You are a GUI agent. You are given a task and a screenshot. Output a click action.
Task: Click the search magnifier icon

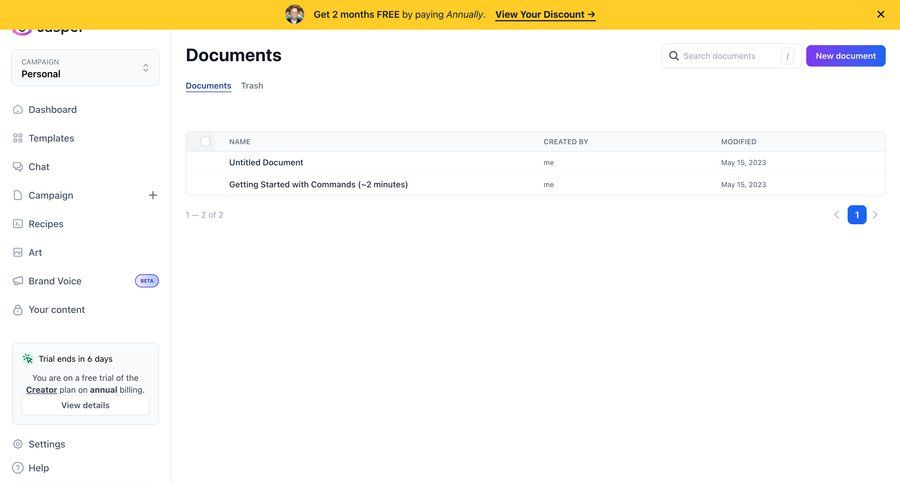pyautogui.click(x=674, y=56)
